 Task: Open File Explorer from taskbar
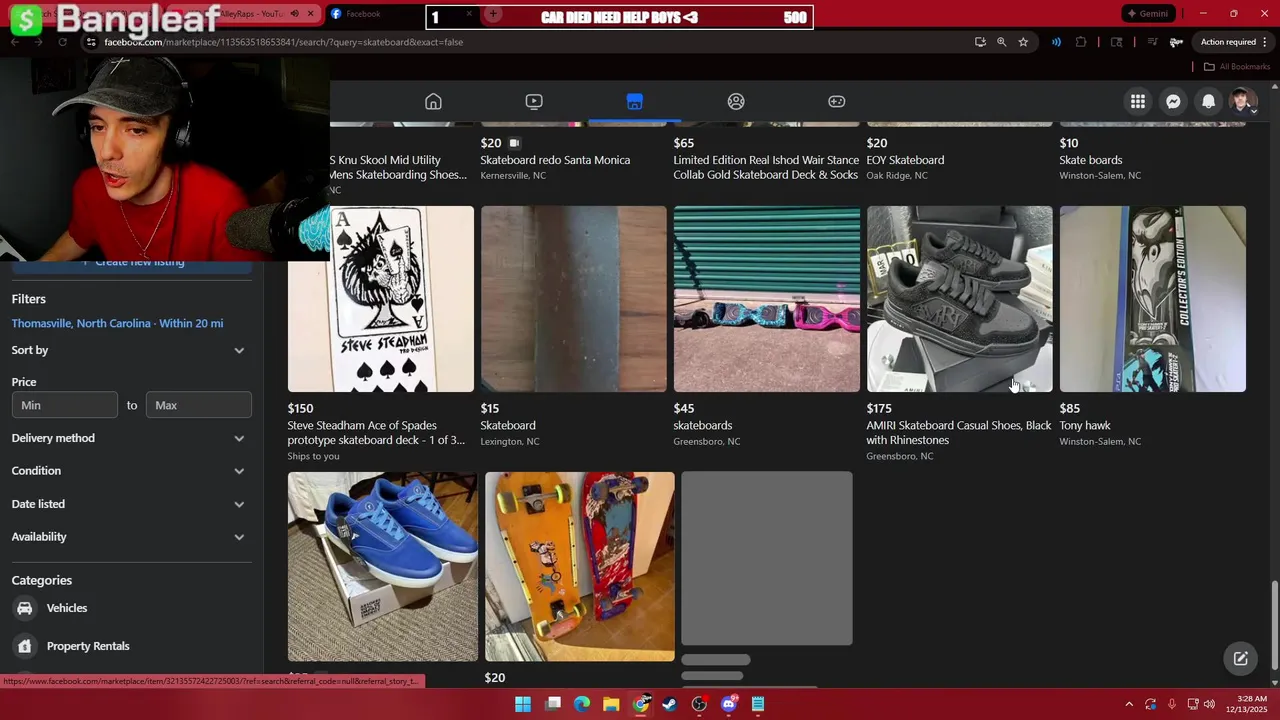pos(611,704)
